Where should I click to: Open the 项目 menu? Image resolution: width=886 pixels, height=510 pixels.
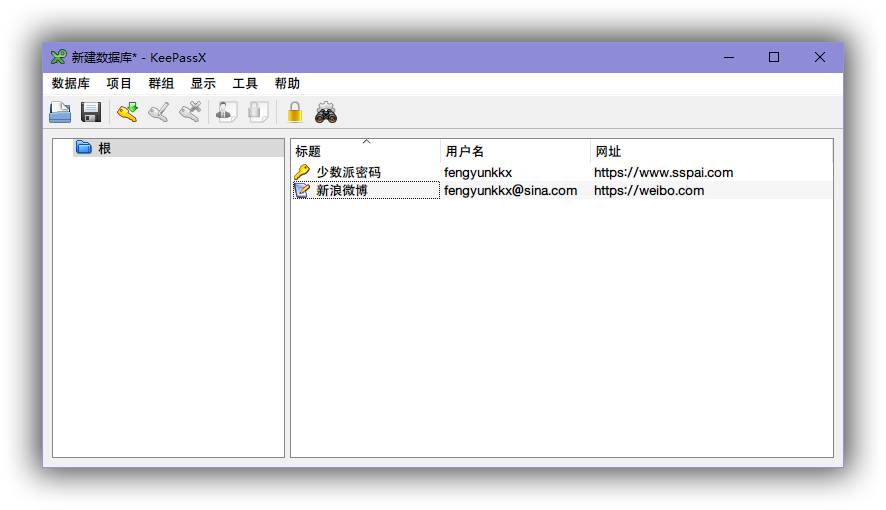[119, 84]
